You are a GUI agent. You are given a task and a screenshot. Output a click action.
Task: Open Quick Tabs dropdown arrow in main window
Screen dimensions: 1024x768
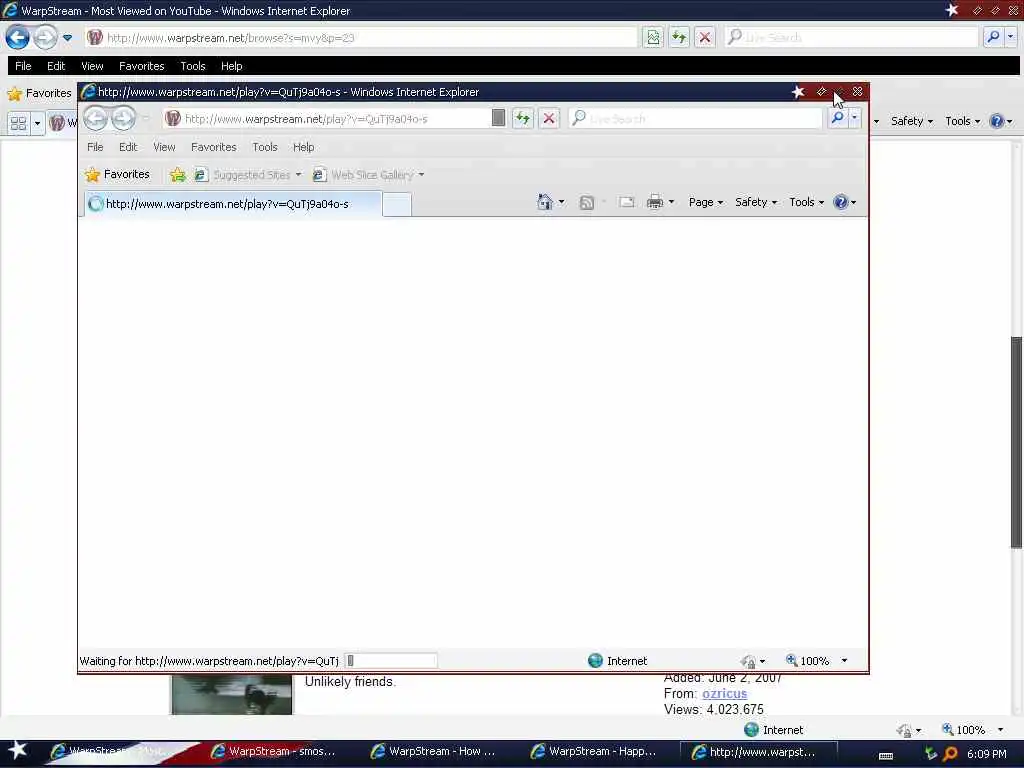pyautogui.click(x=37, y=123)
